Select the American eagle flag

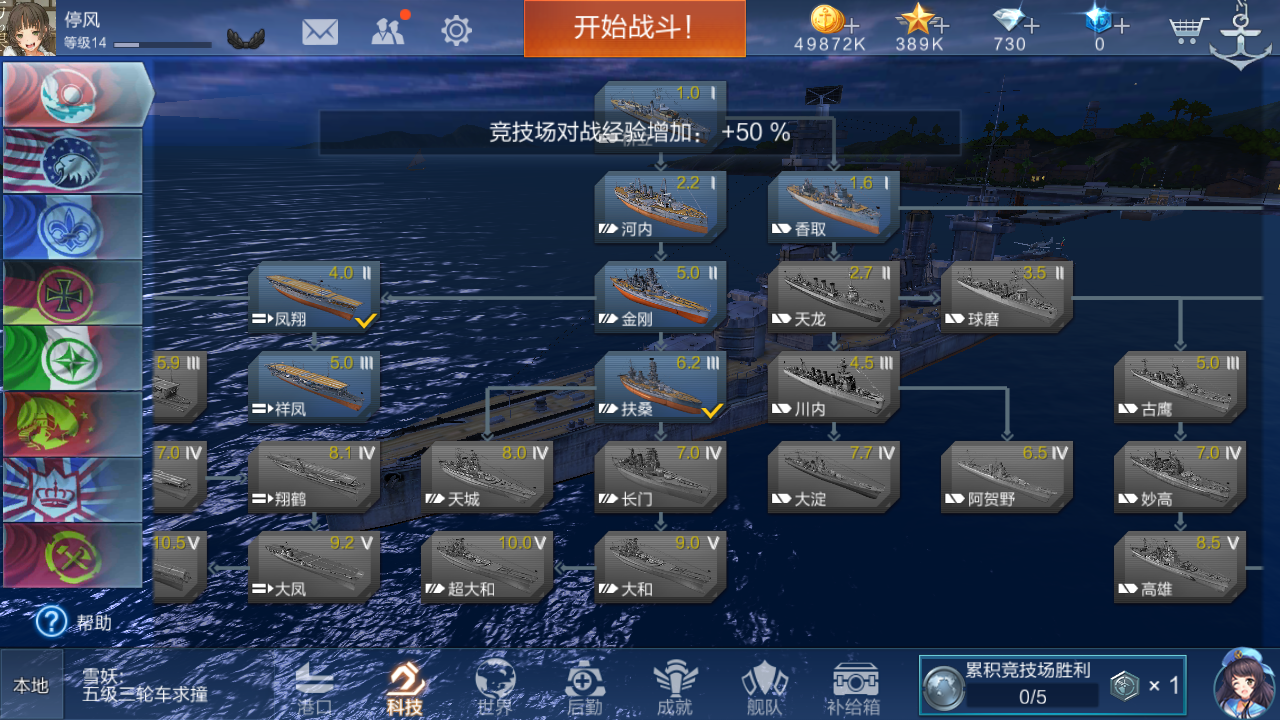coord(72,161)
